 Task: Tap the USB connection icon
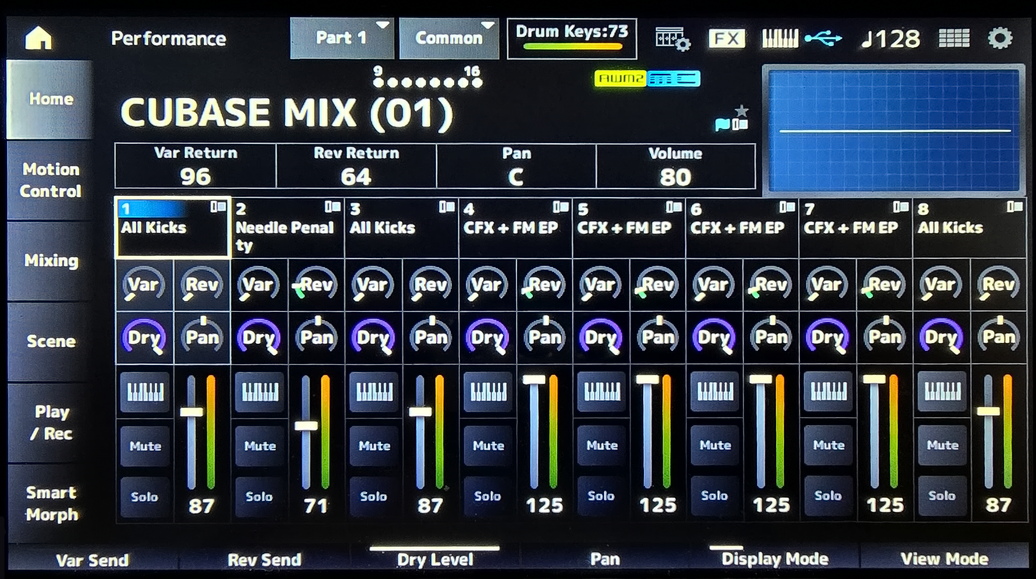tap(823, 38)
